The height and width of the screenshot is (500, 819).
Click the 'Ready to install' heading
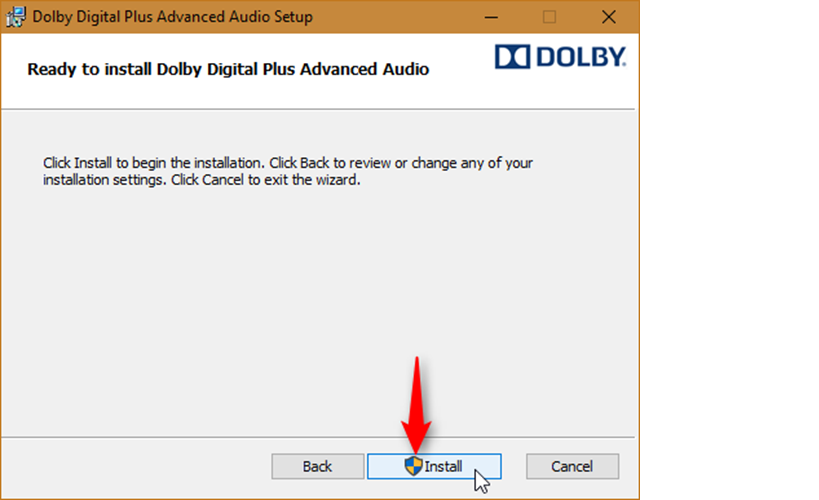228,69
